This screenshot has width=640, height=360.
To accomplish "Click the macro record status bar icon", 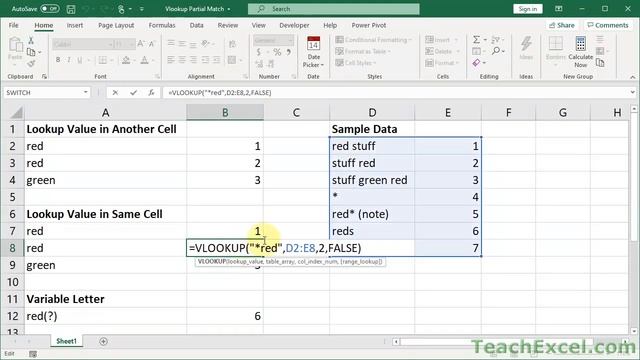I will coord(33,354).
